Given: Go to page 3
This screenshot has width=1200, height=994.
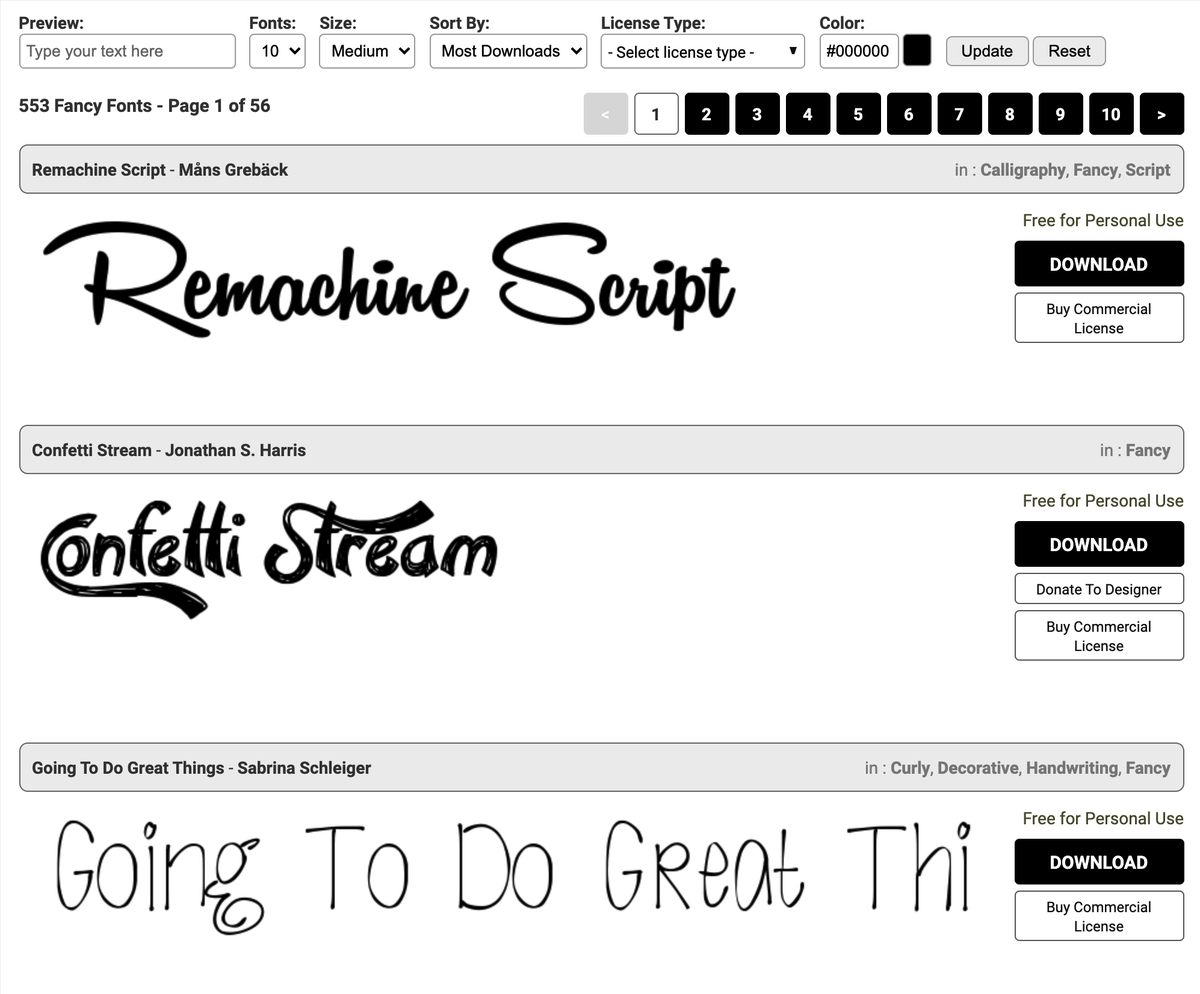Looking at the screenshot, I should [x=757, y=114].
